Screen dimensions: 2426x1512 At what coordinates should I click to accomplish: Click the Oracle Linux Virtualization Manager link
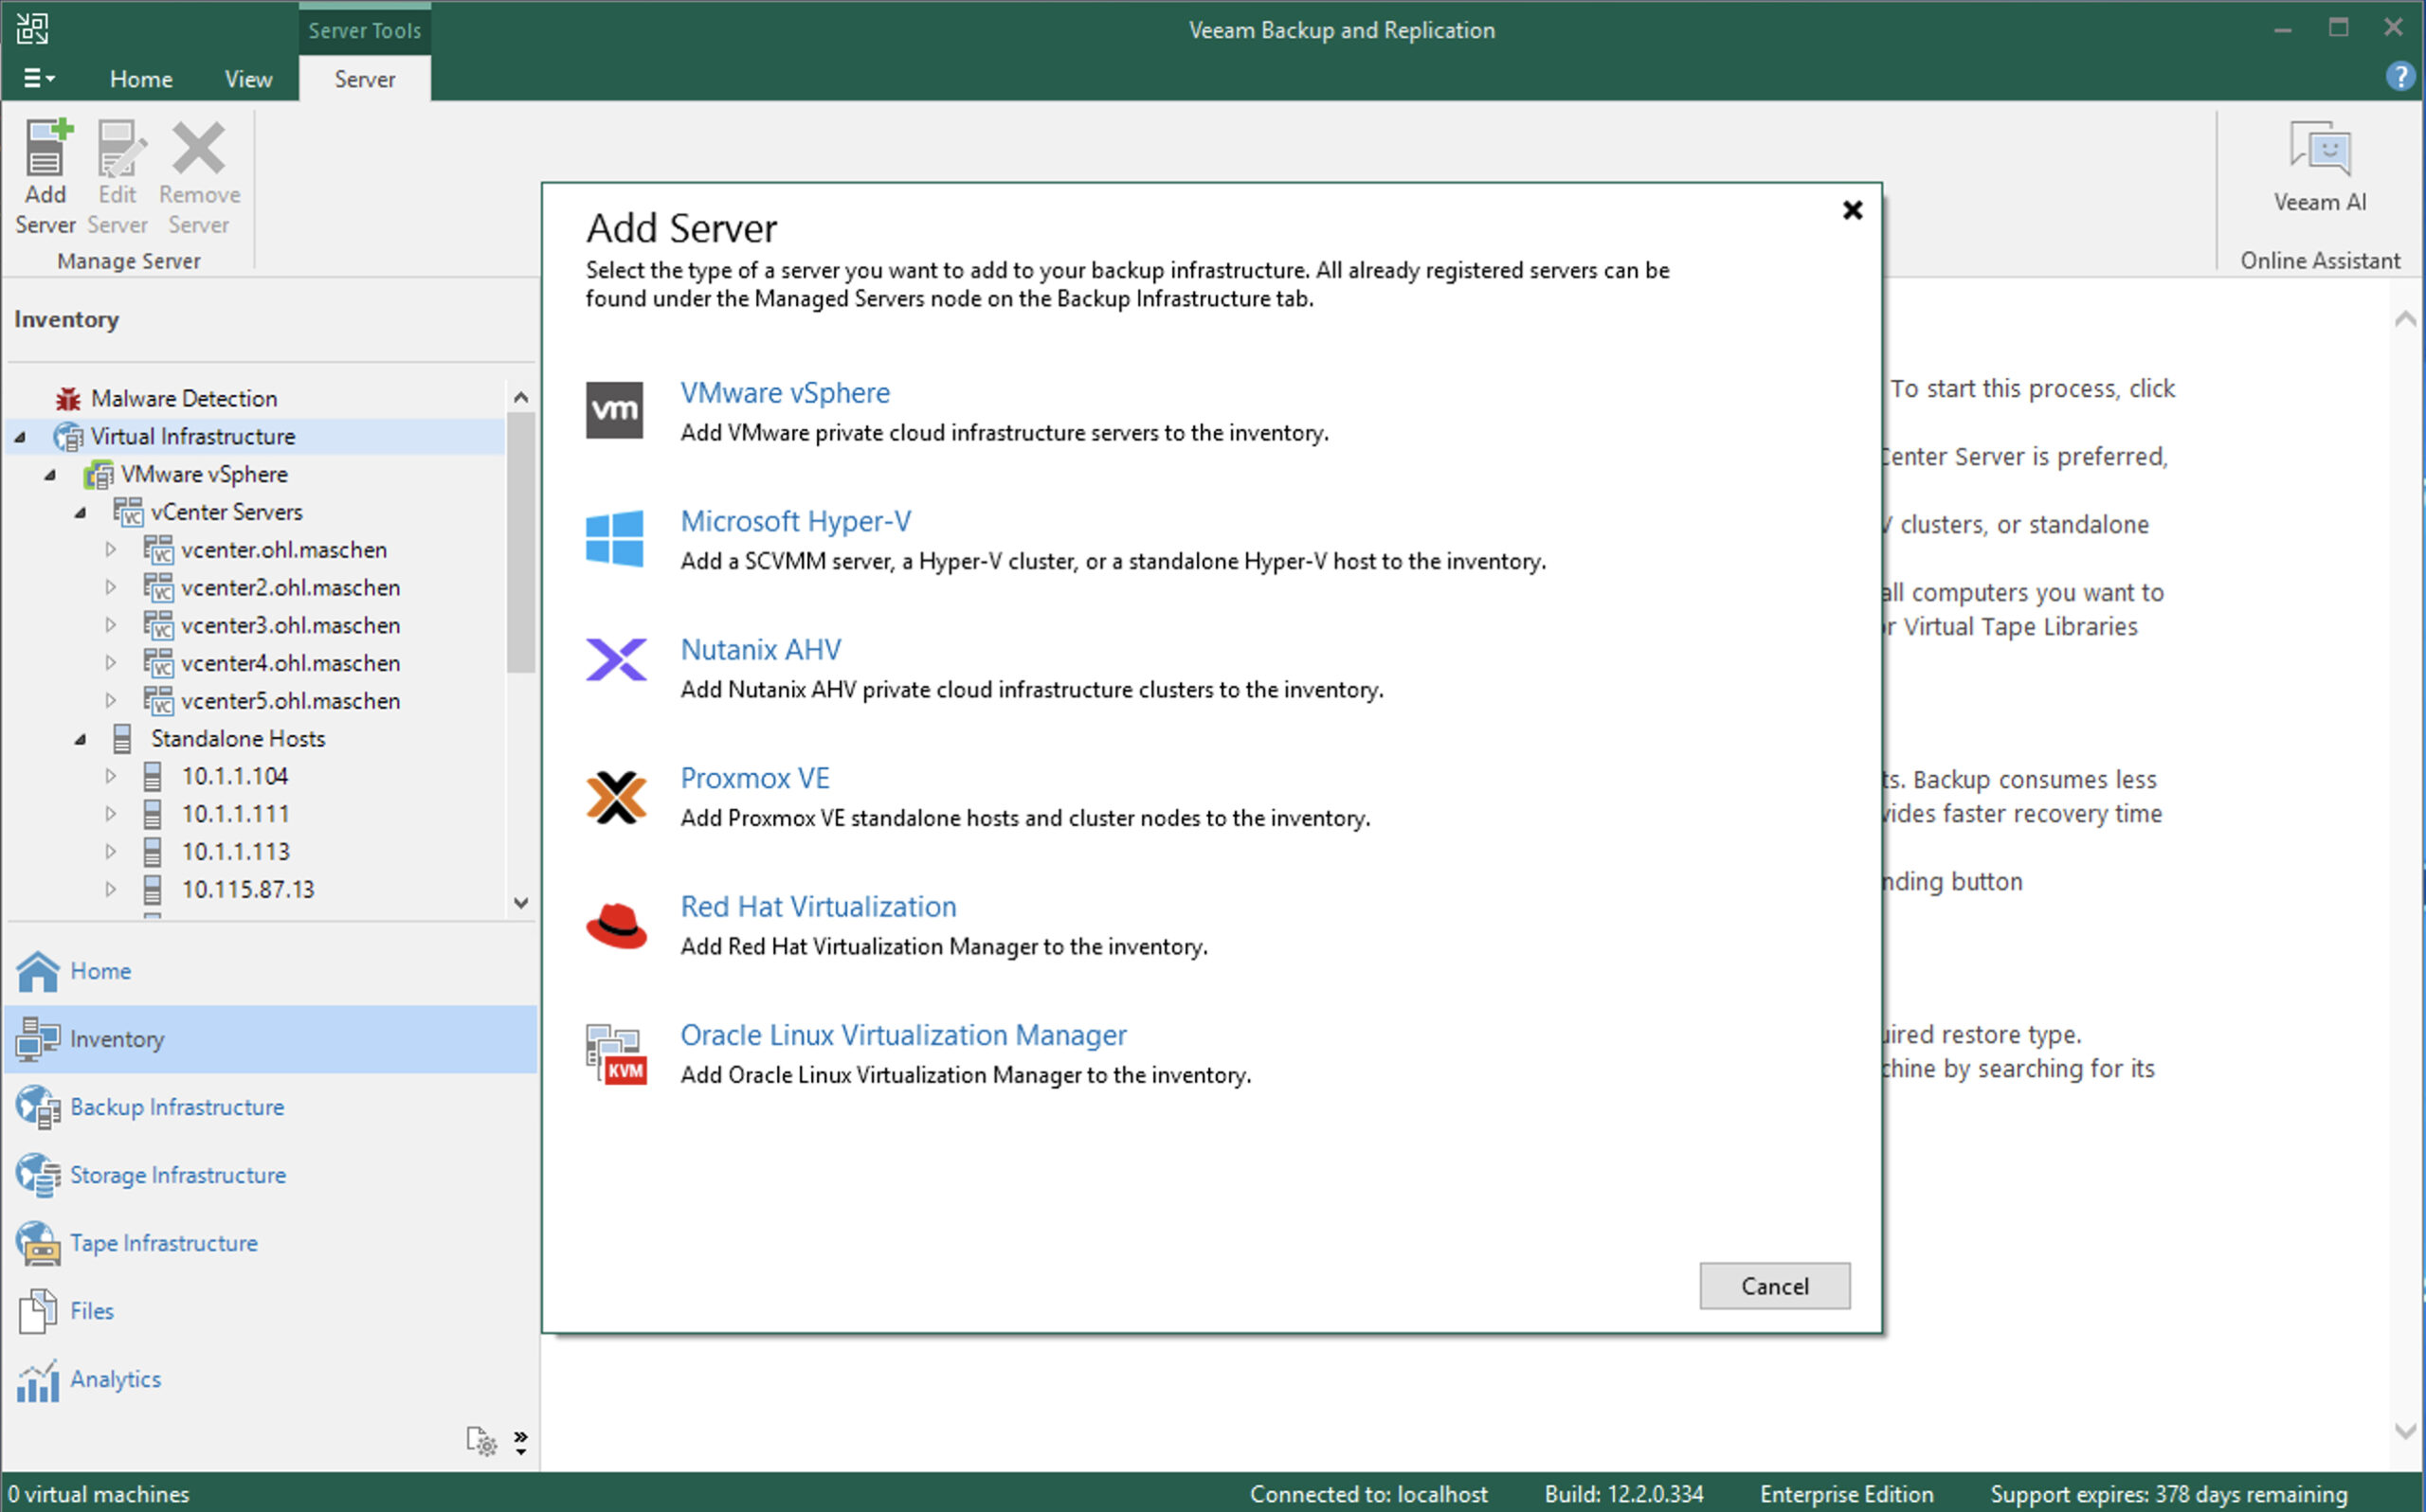click(x=902, y=1035)
